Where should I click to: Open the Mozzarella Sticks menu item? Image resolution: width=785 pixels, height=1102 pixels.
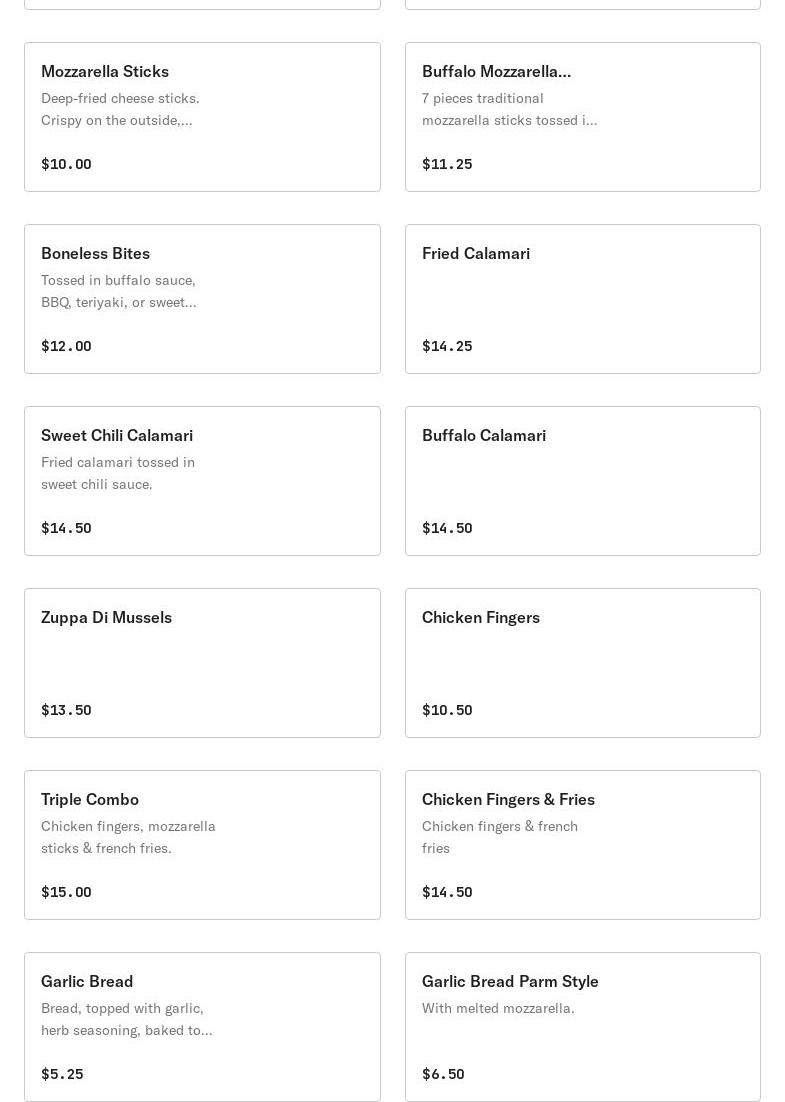pos(202,117)
